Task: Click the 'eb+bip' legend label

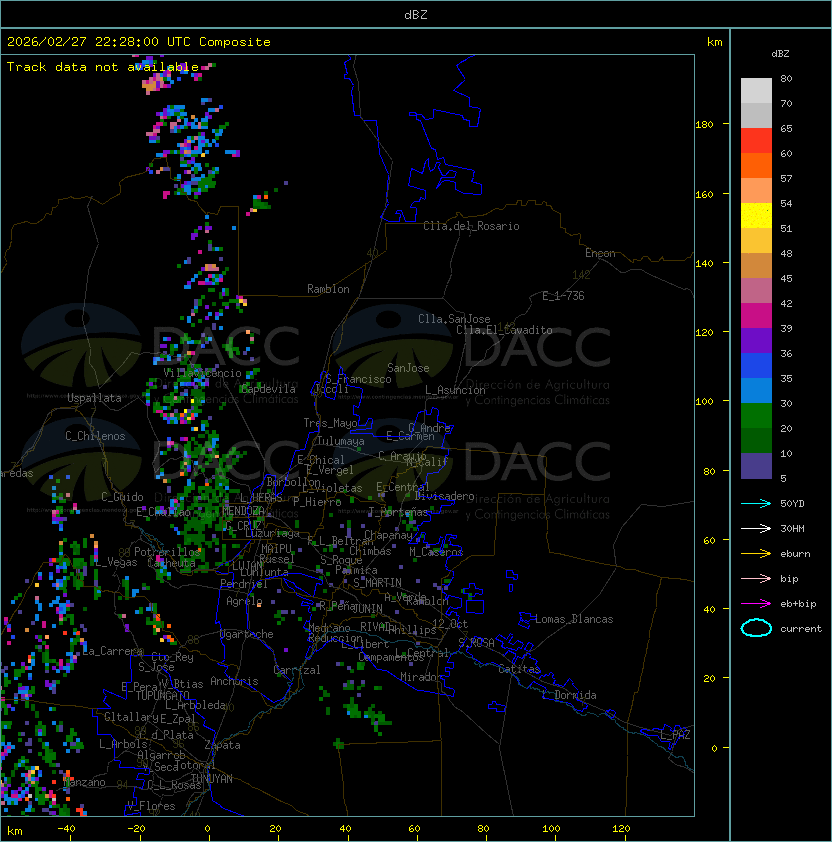Action: click(798, 604)
